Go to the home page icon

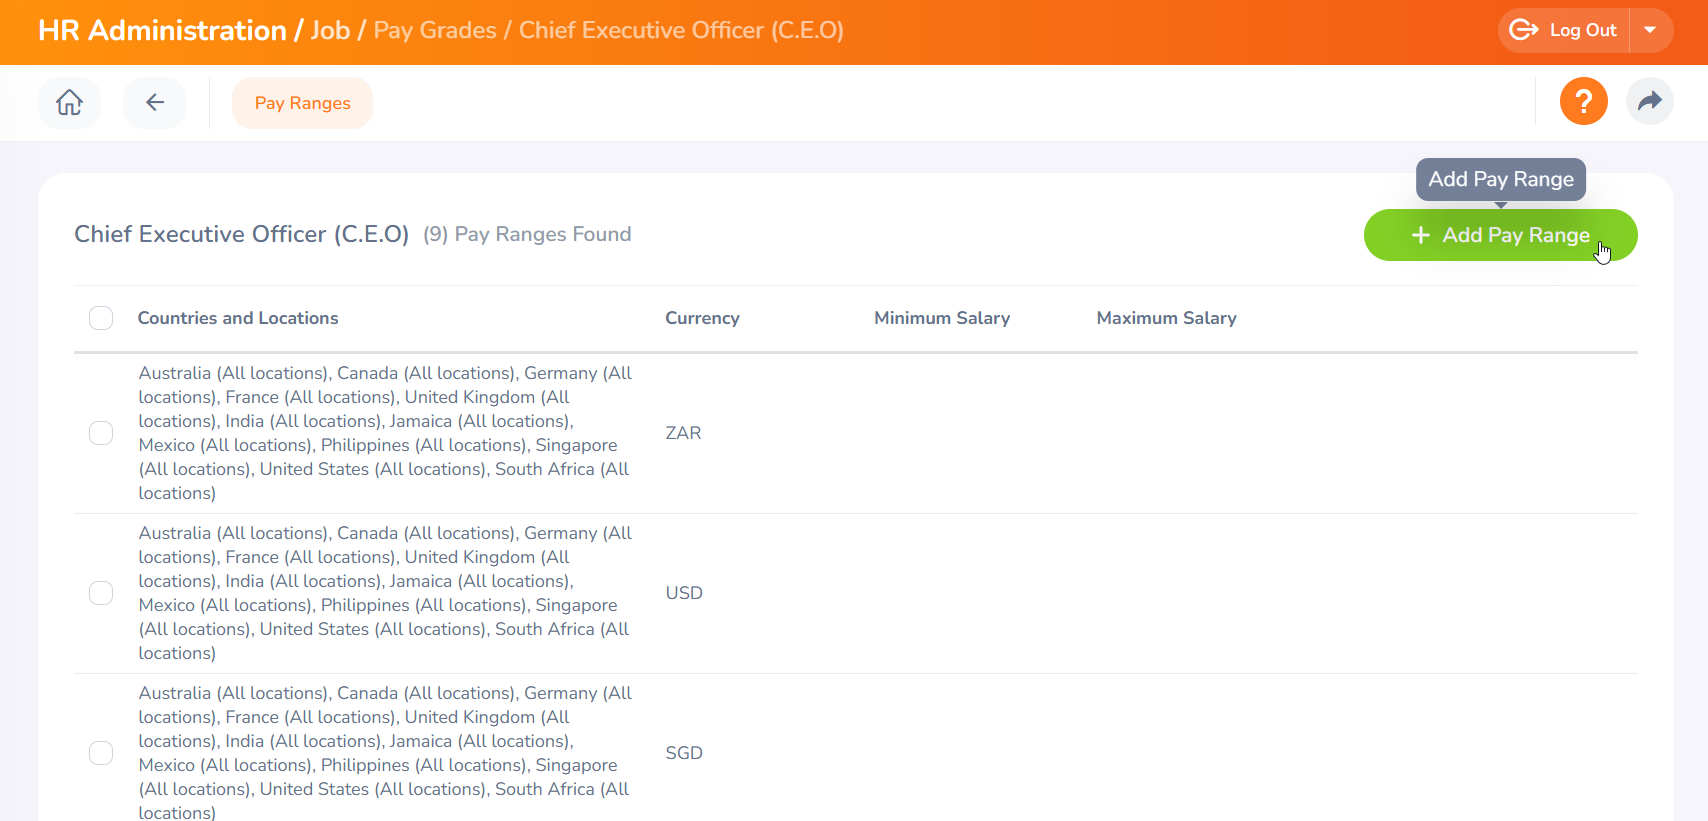click(69, 102)
